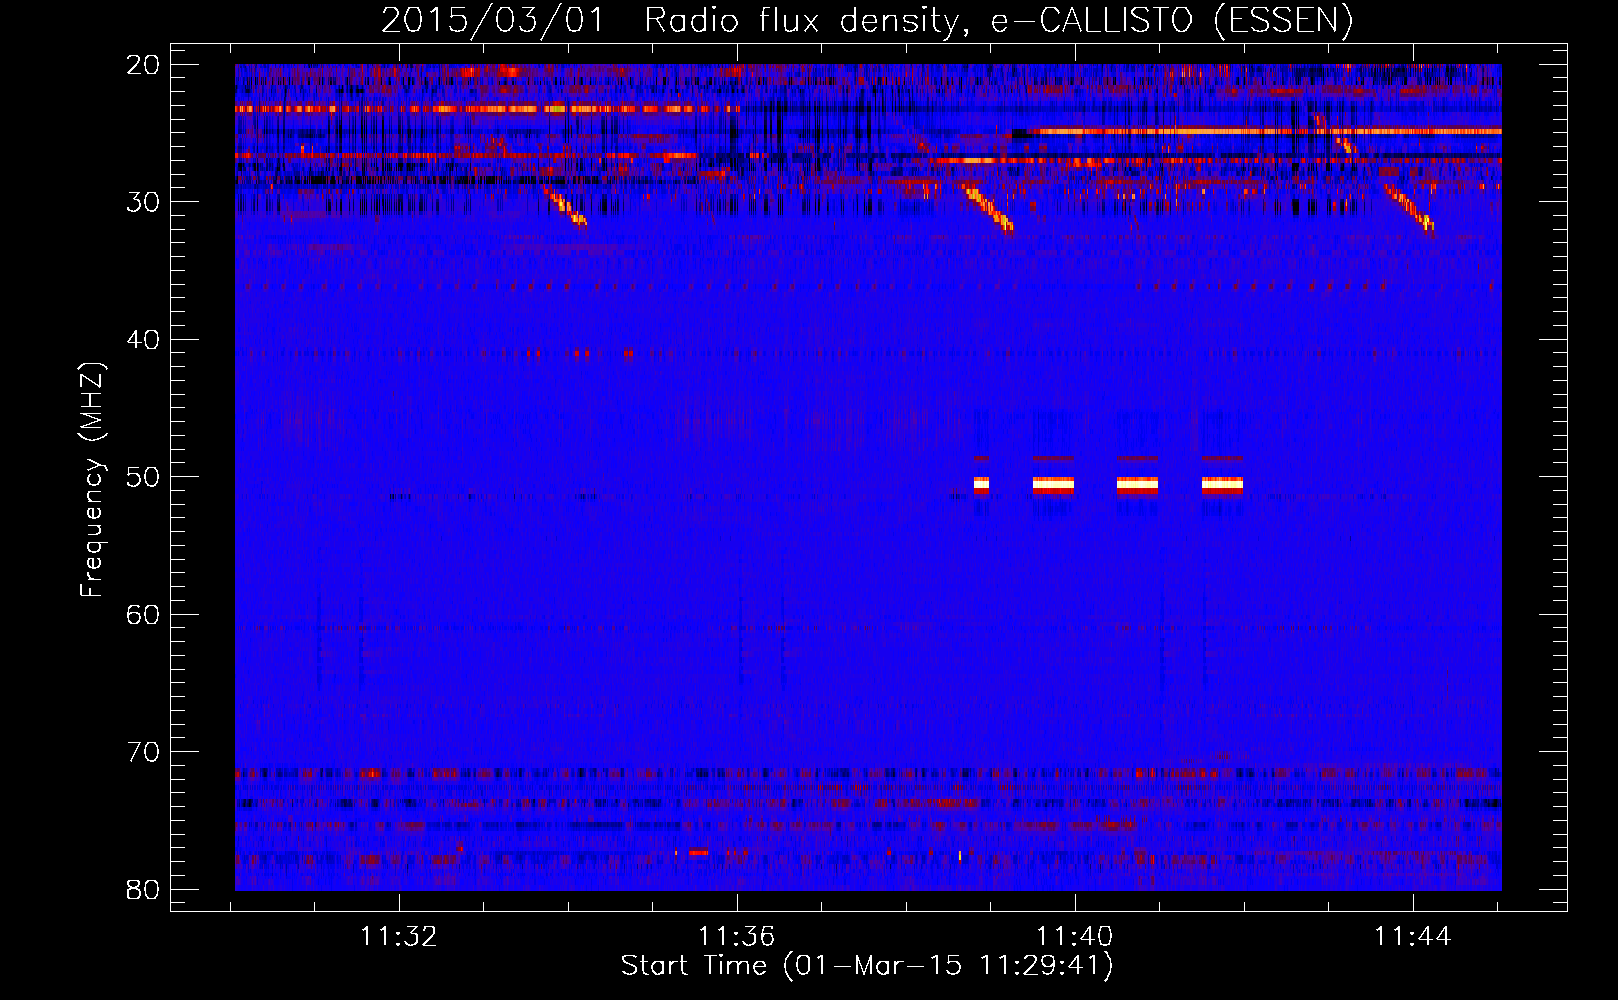Viewport: 1618px width, 1000px height.
Task: Click the plot title "Radio flux density, e-CALLISTO (ESSEN)"
Action: tap(997, 21)
